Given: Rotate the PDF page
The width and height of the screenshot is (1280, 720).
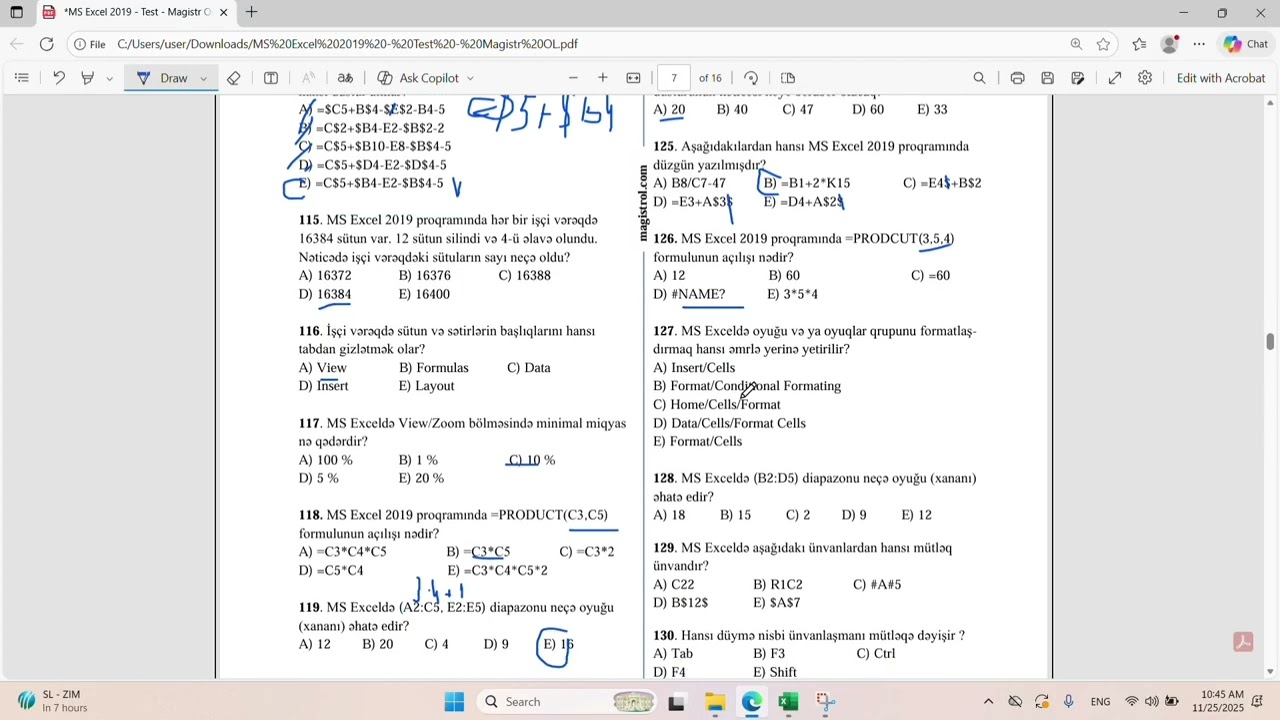Looking at the screenshot, I should 751,78.
